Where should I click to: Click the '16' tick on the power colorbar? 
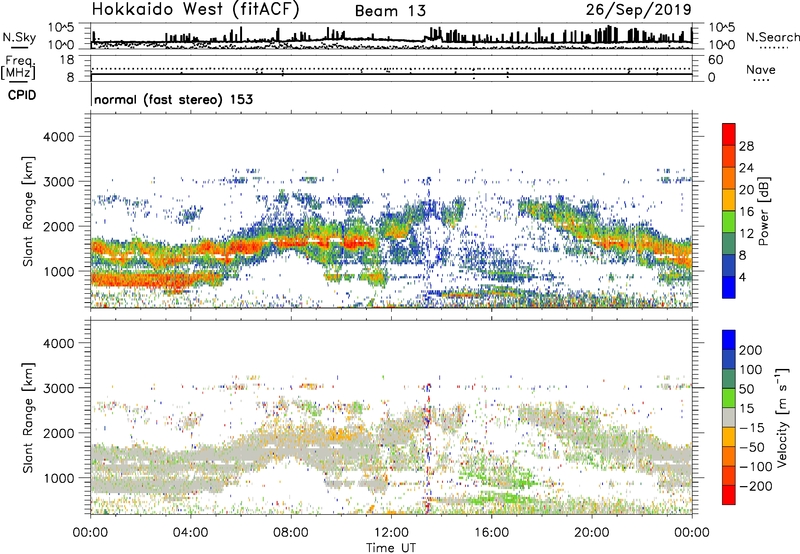746,212
